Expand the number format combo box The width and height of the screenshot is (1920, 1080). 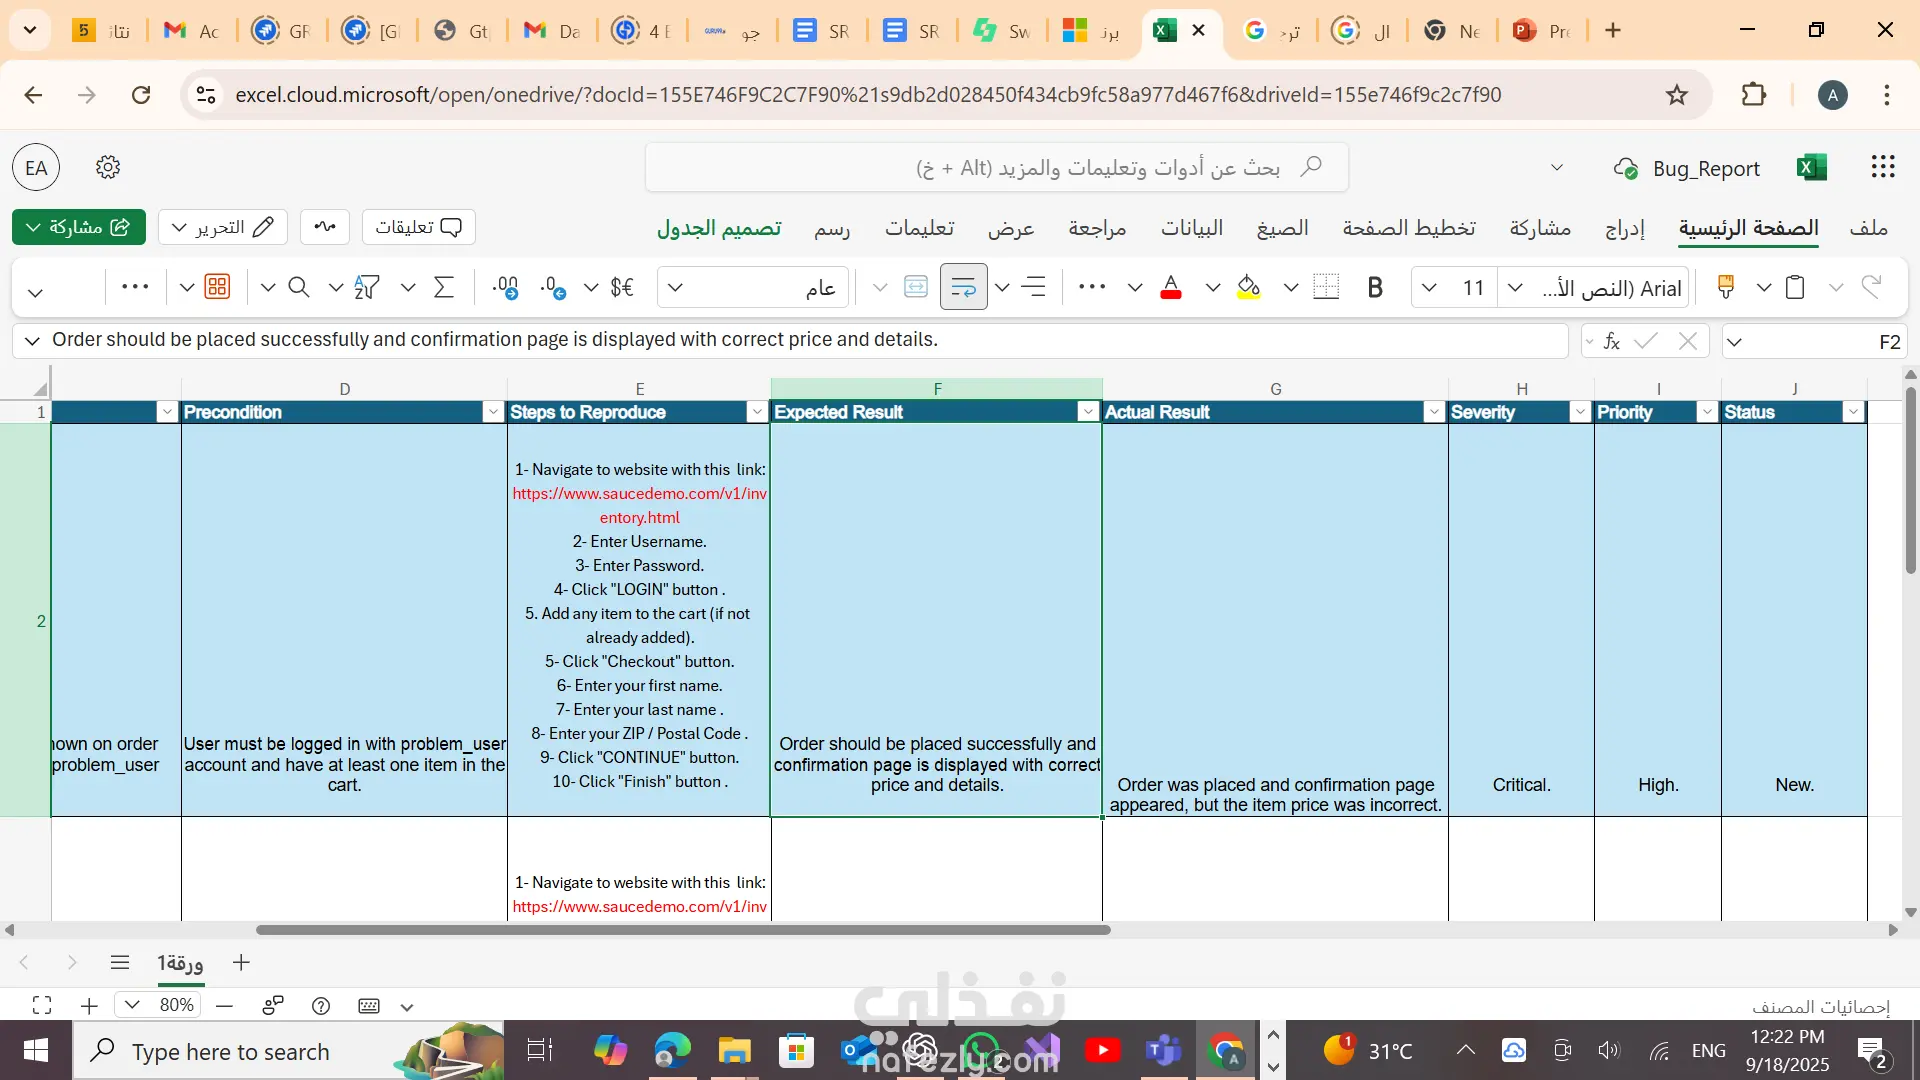coord(675,288)
